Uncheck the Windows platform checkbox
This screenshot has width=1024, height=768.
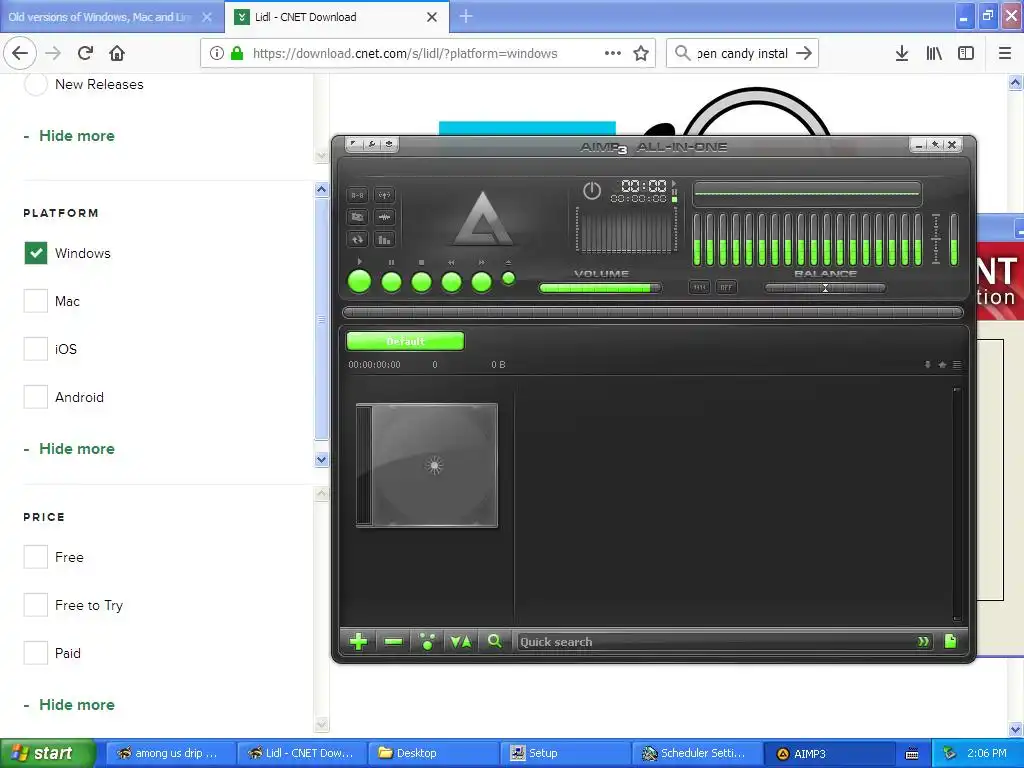click(x=36, y=253)
